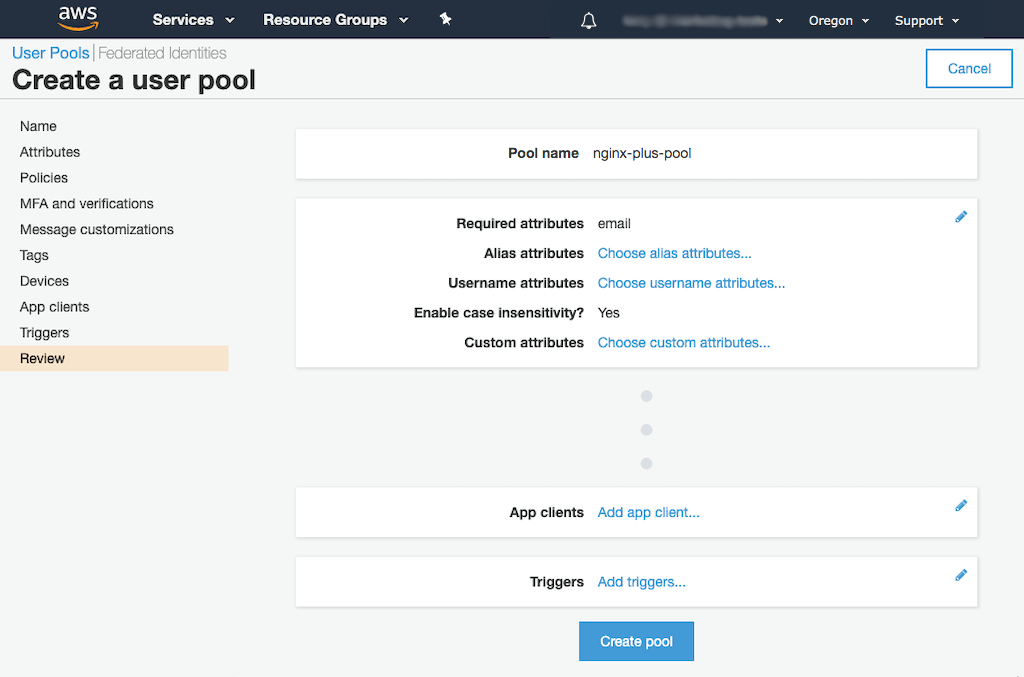Open the Resource Groups dropdown
This screenshot has height=677, width=1024.
pyautogui.click(x=335, y=20)
